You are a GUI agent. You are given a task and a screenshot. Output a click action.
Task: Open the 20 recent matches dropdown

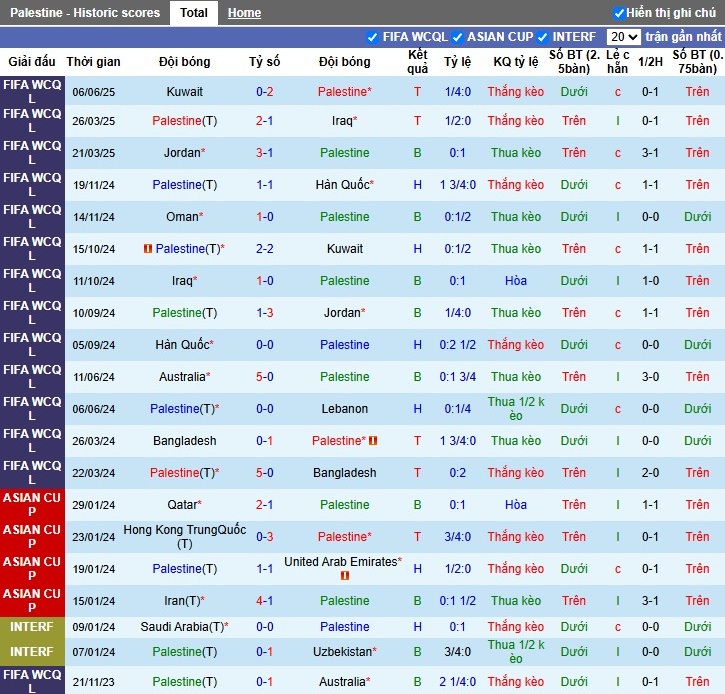[x=623, y=37]
